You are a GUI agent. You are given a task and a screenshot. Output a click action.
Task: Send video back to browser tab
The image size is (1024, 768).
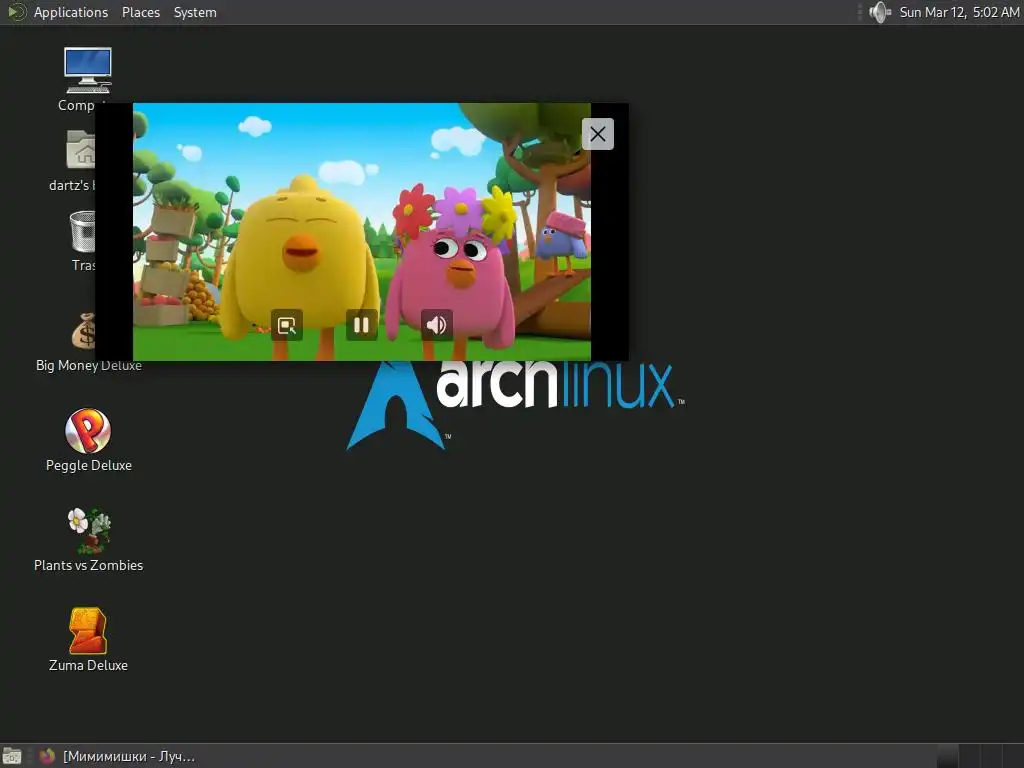click(x=287, y=325)
